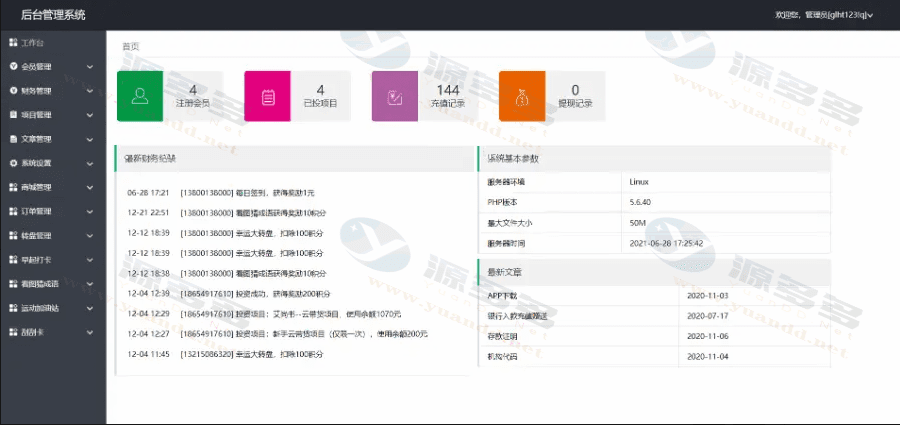This screenshot has width=900, height=425.
Task: Click the 系统设置 gear icon
Action: [x=13, y=163]
